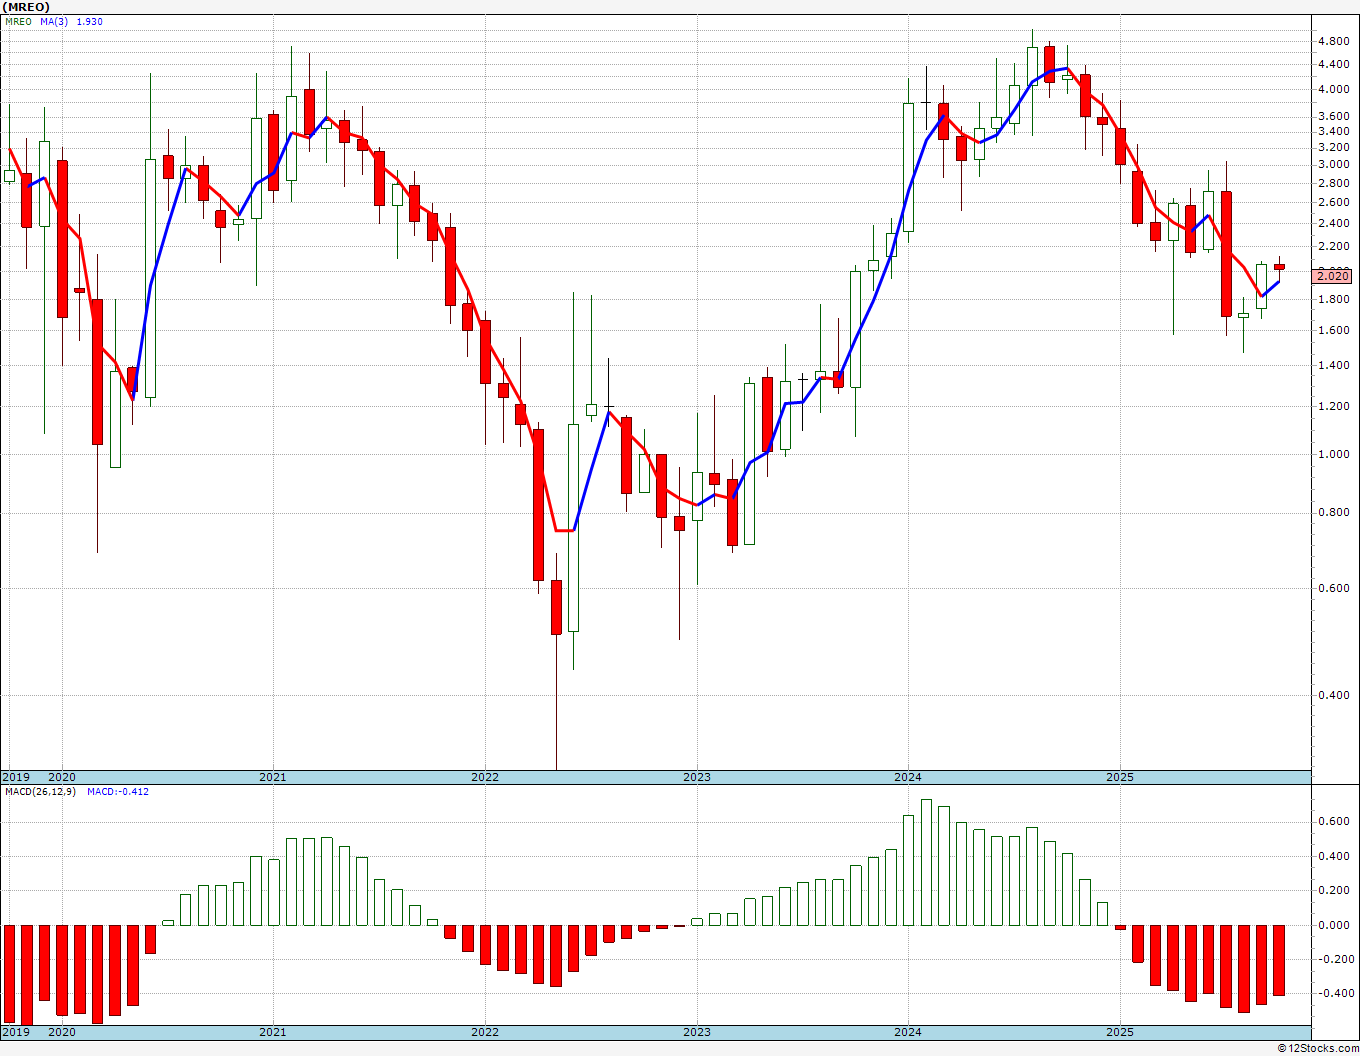Select the 3.600 price axis label

coord(1333,117)
